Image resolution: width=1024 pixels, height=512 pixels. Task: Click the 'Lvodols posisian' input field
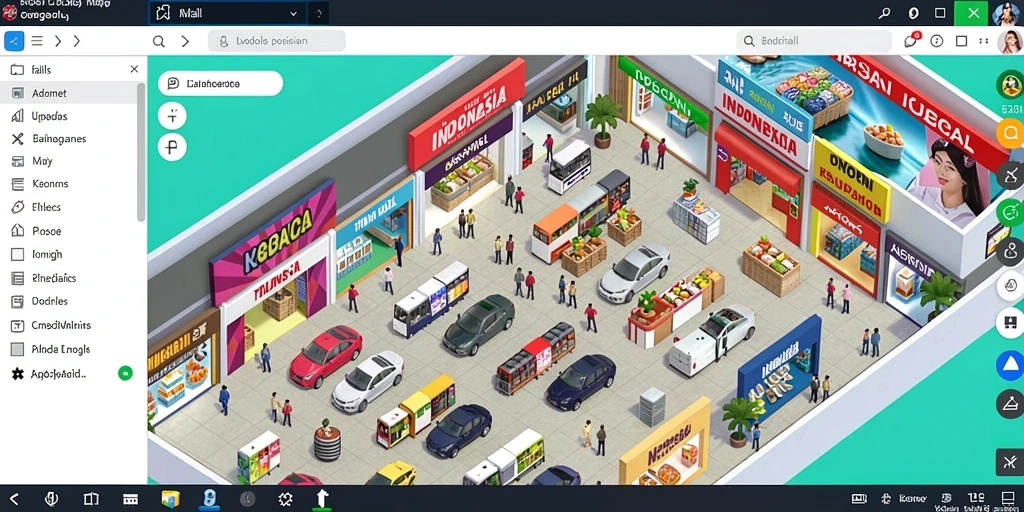pos(277,40)
